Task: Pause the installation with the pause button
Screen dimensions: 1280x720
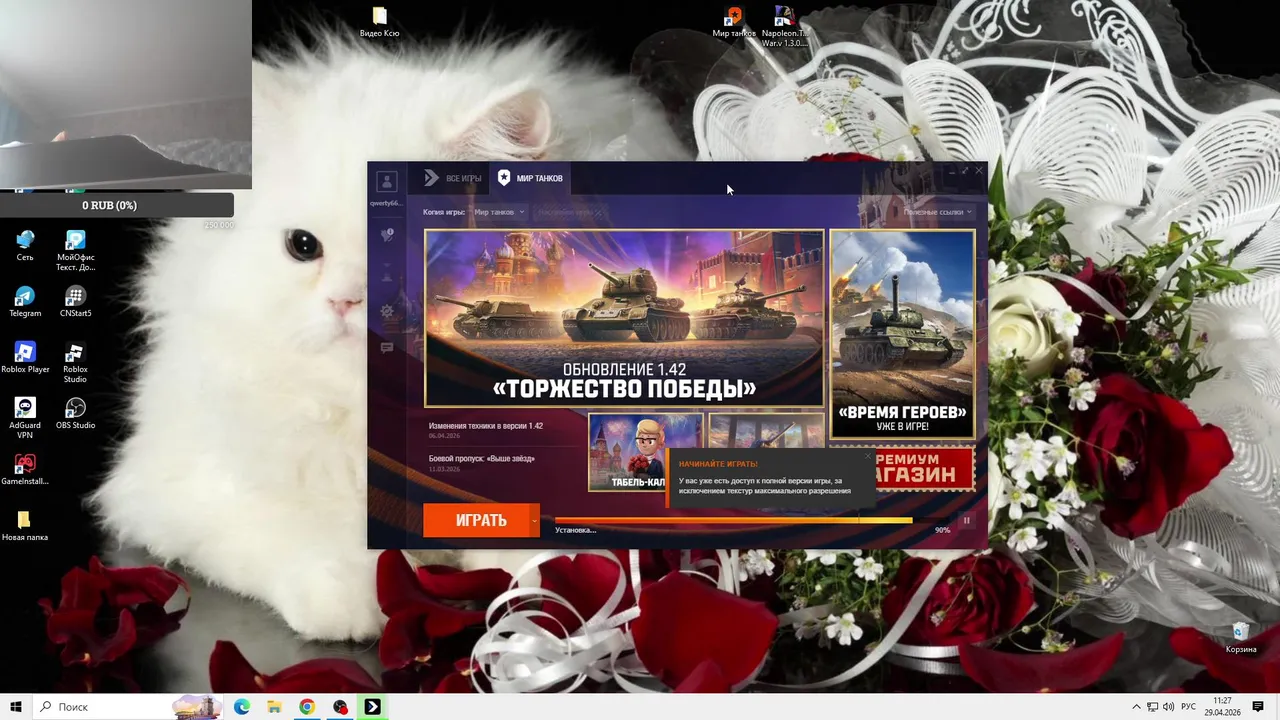Action: (966, 520)
